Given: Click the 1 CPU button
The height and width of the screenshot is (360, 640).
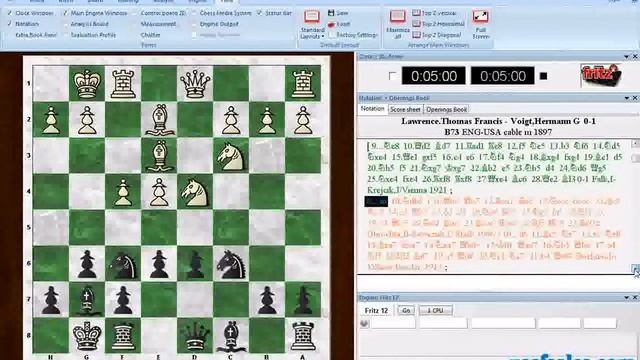Looking at the screenshot, I should click(x=435, y=311).
